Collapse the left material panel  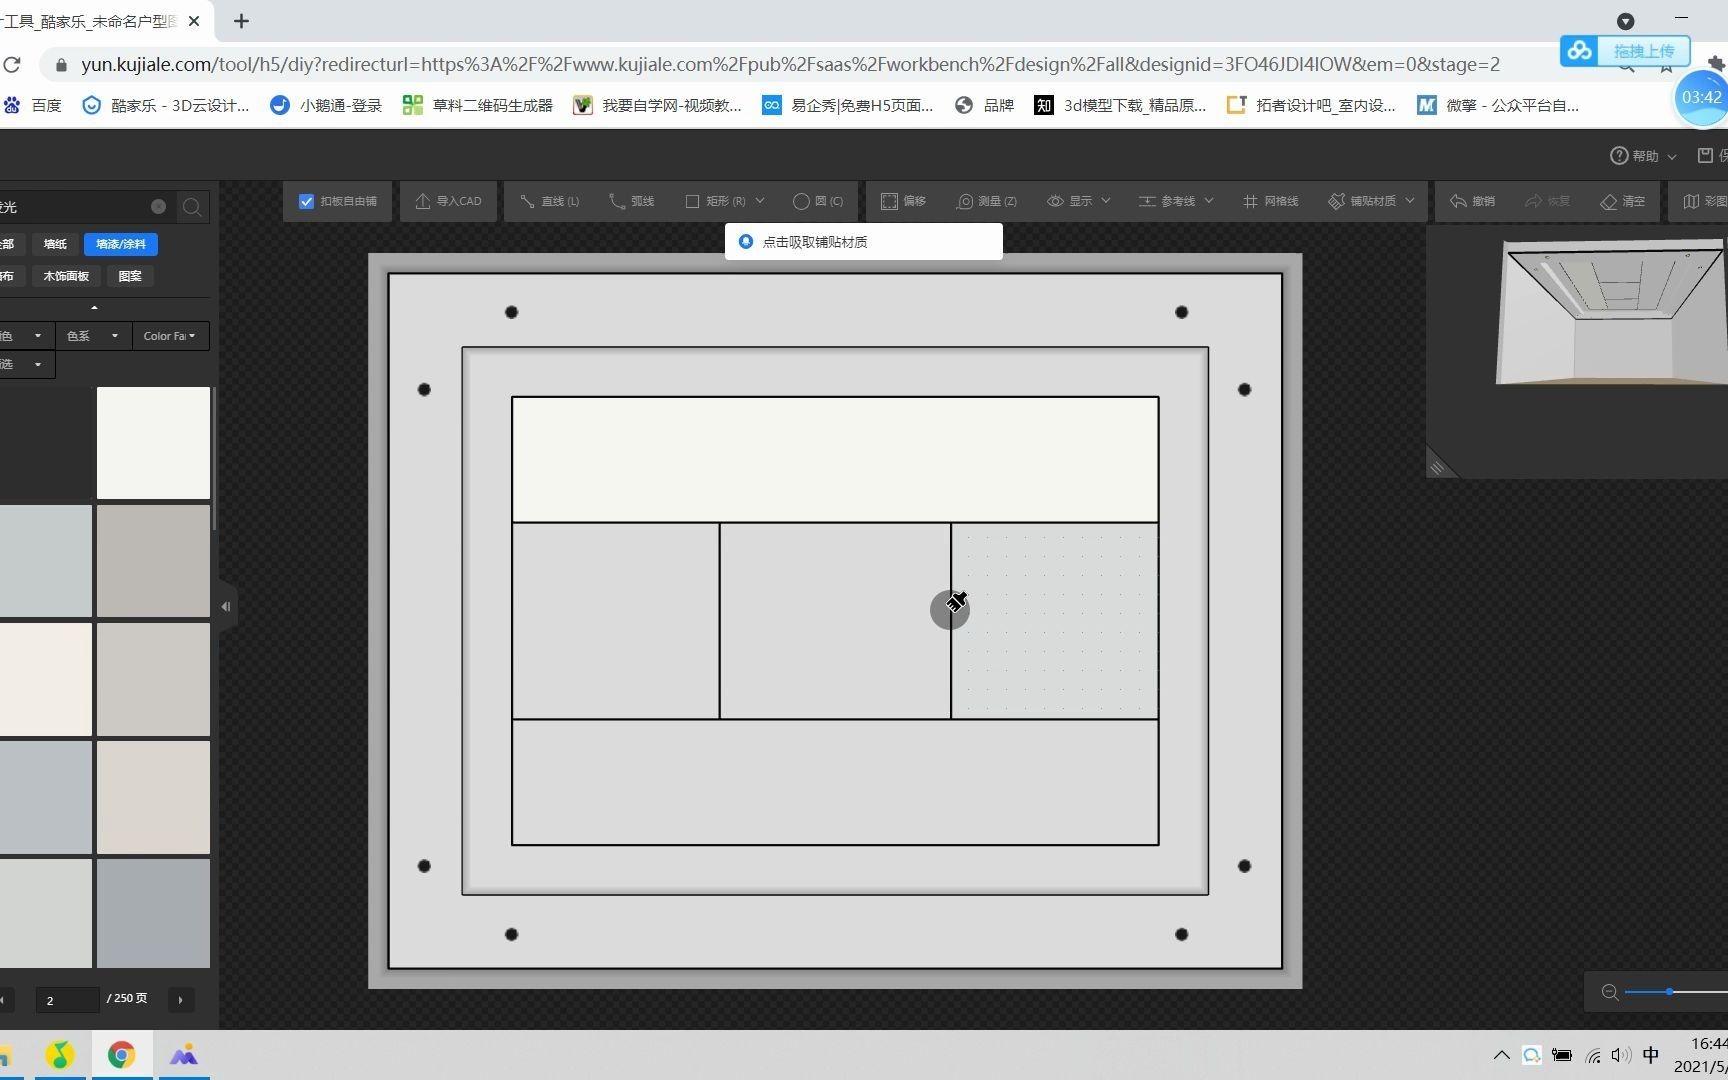point(227,606)
